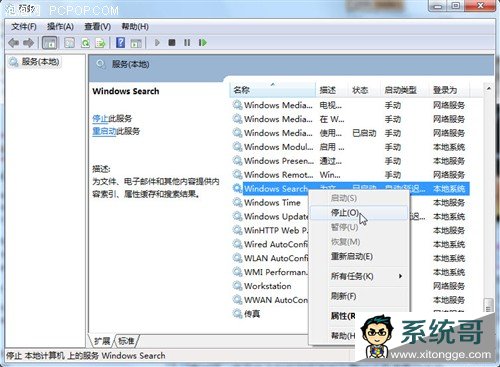This screenshot has height=367, width=500.
Task: Click gear icon of Windows Modules row
Action: coord(237,147)
